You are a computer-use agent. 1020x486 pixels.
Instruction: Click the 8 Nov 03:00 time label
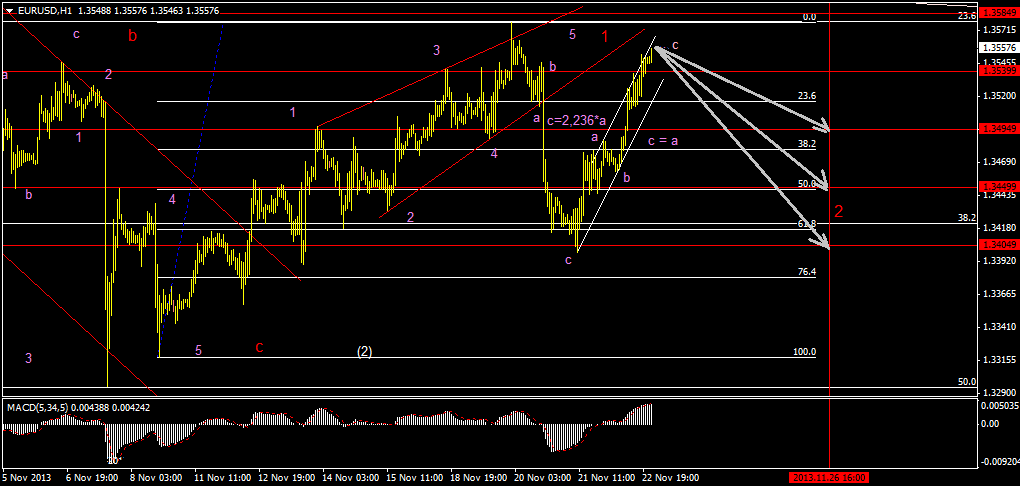[154, 478]
